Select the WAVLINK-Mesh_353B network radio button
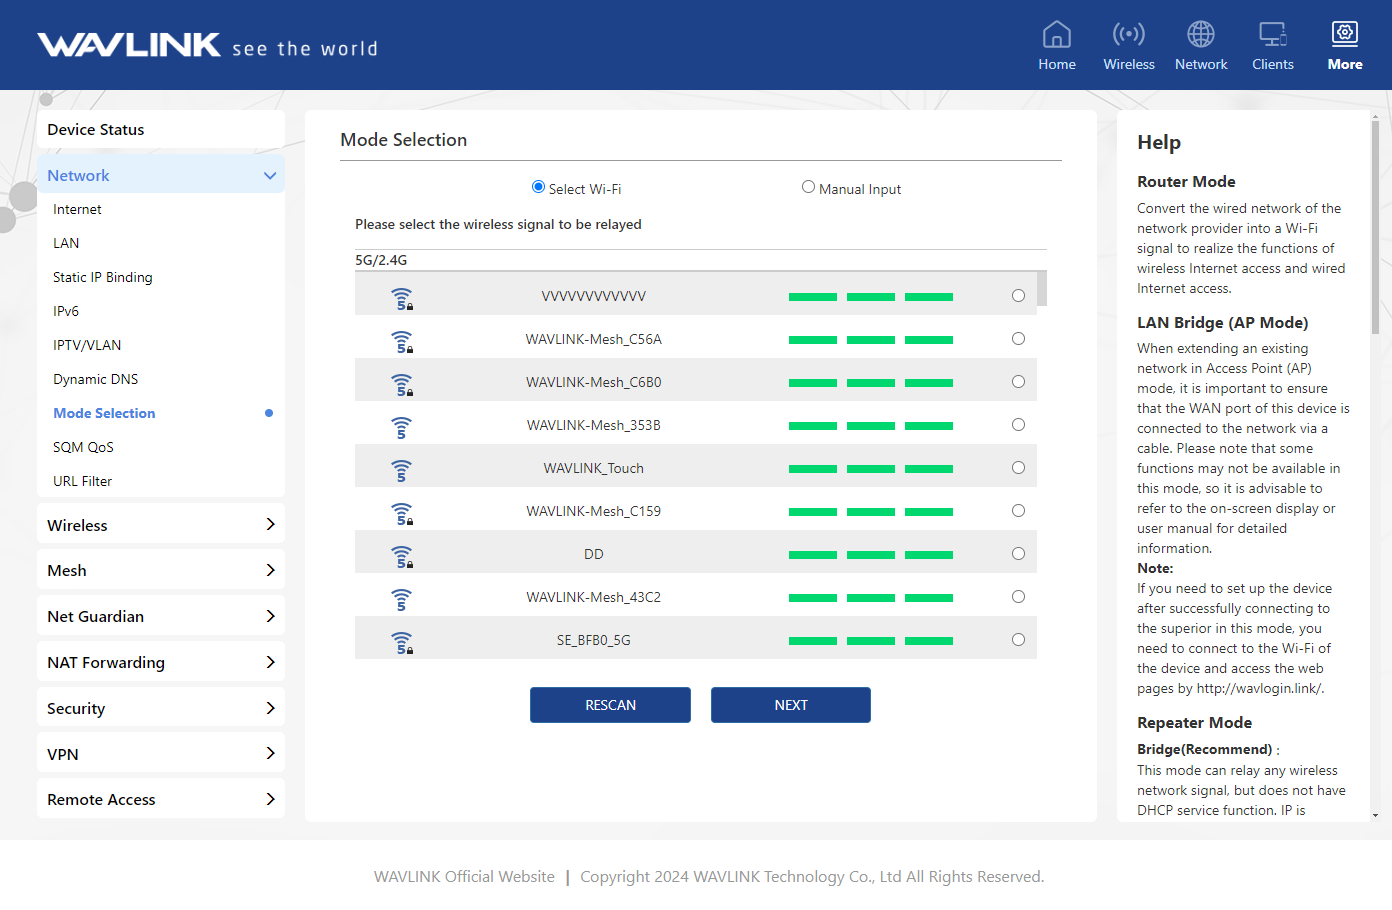The width and height of the screenshot is (1392, 910). [x=1018, y=425]
